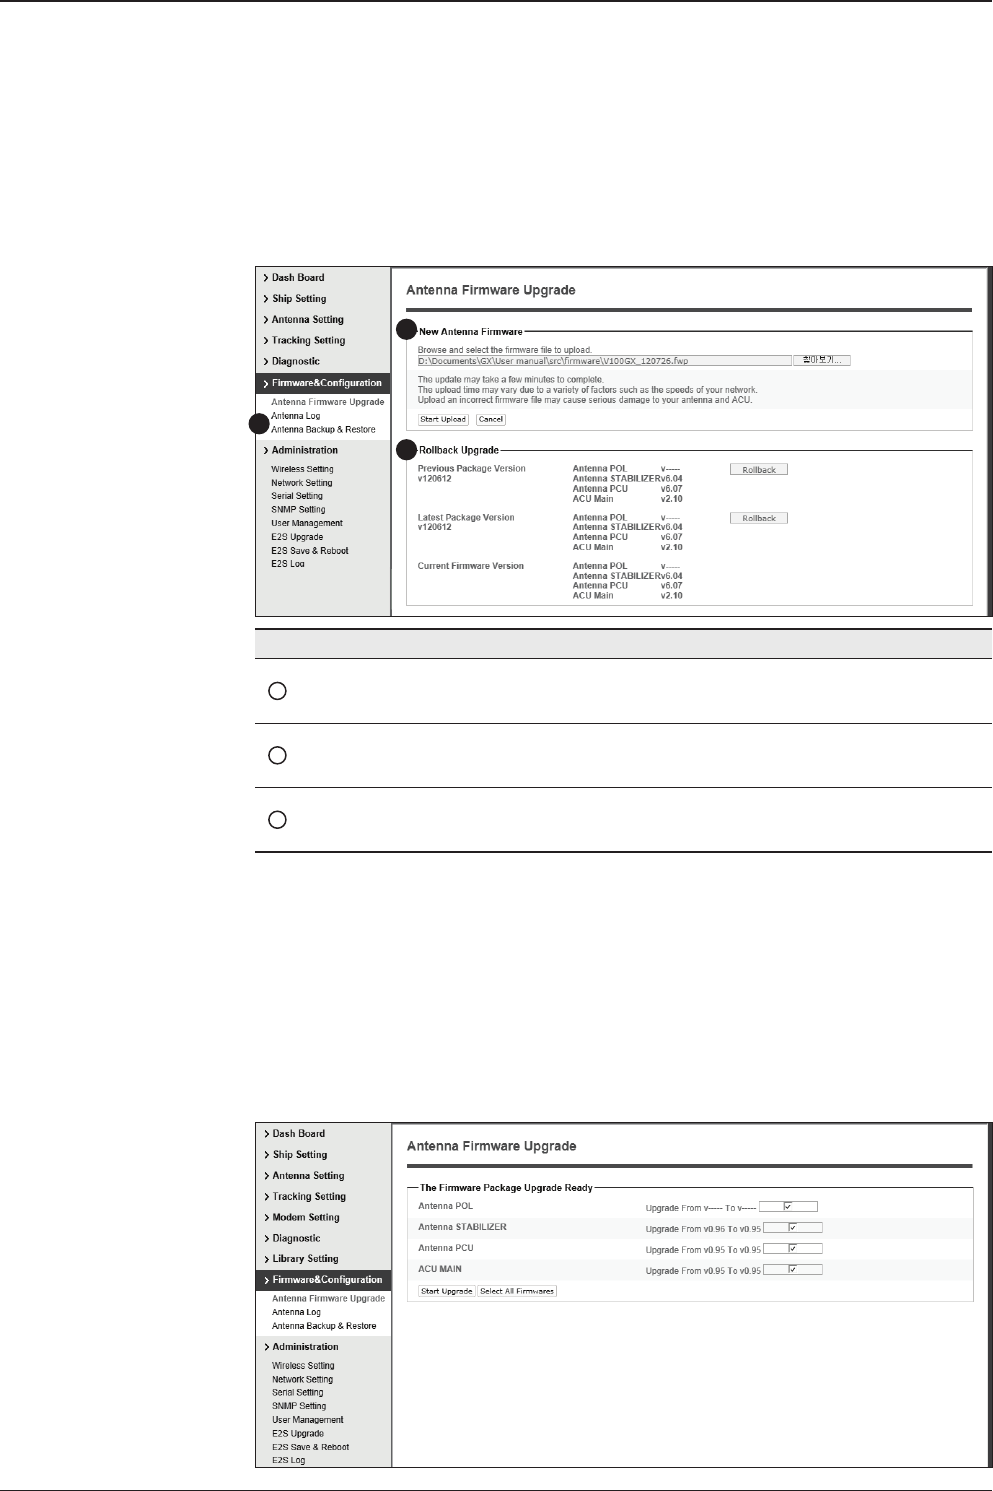
Task: Open Antenna Backup & Restore on Firmware Package Upgrade Ready page
Action: [324, 1326]
